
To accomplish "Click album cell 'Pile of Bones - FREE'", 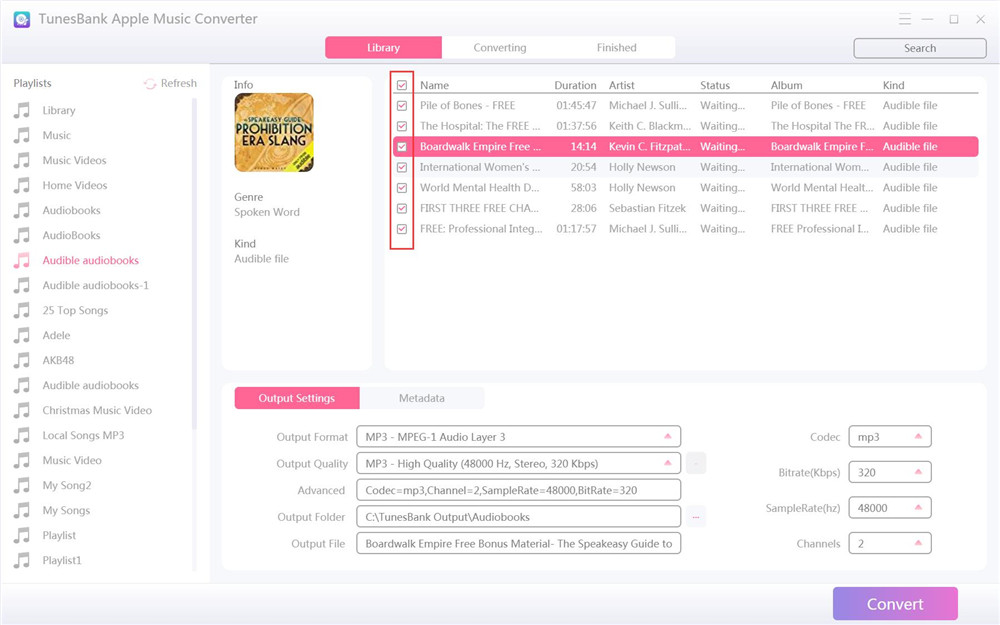I will tap(818, 106).
